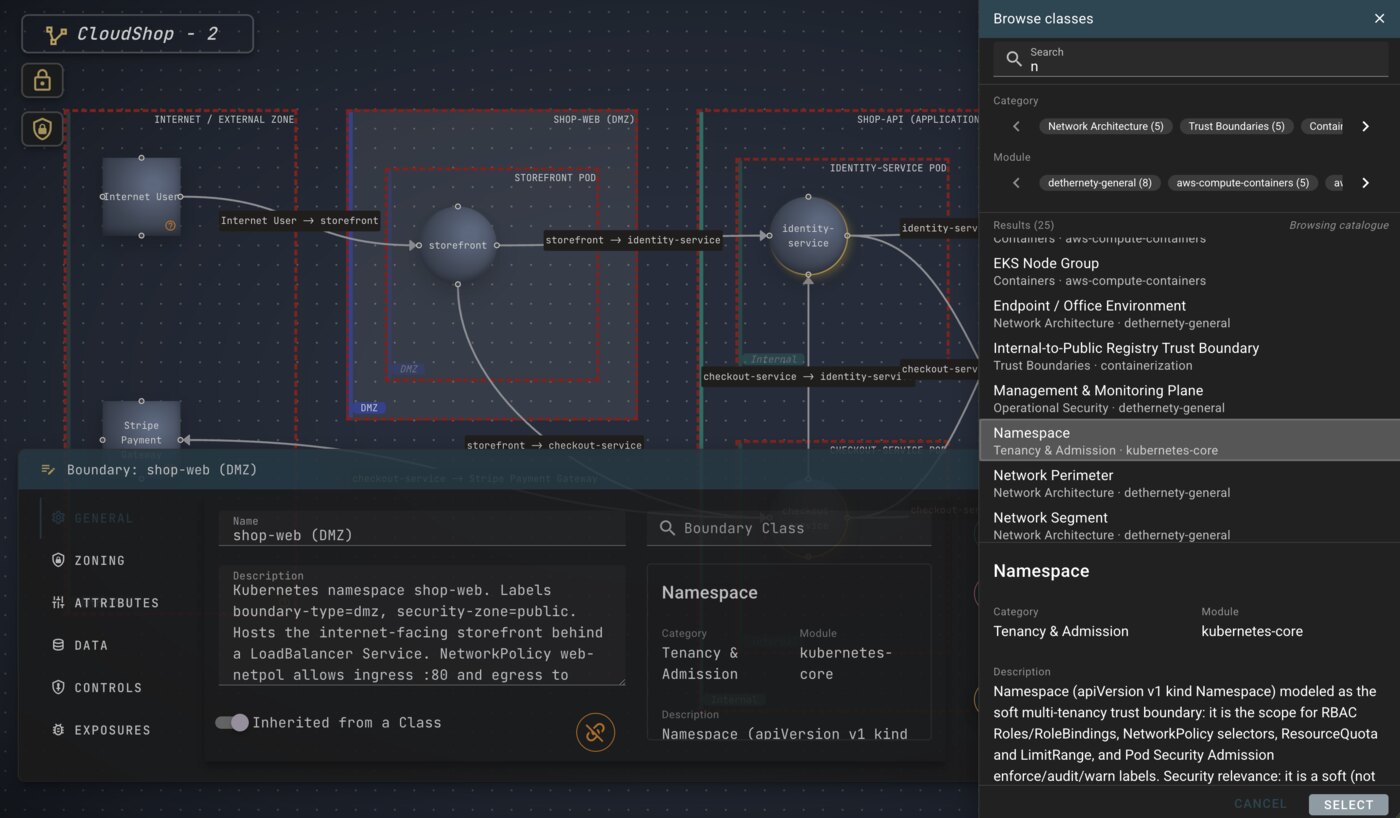
Task: Click the Internet User → storefront flow label
Action: pos(299,220)
